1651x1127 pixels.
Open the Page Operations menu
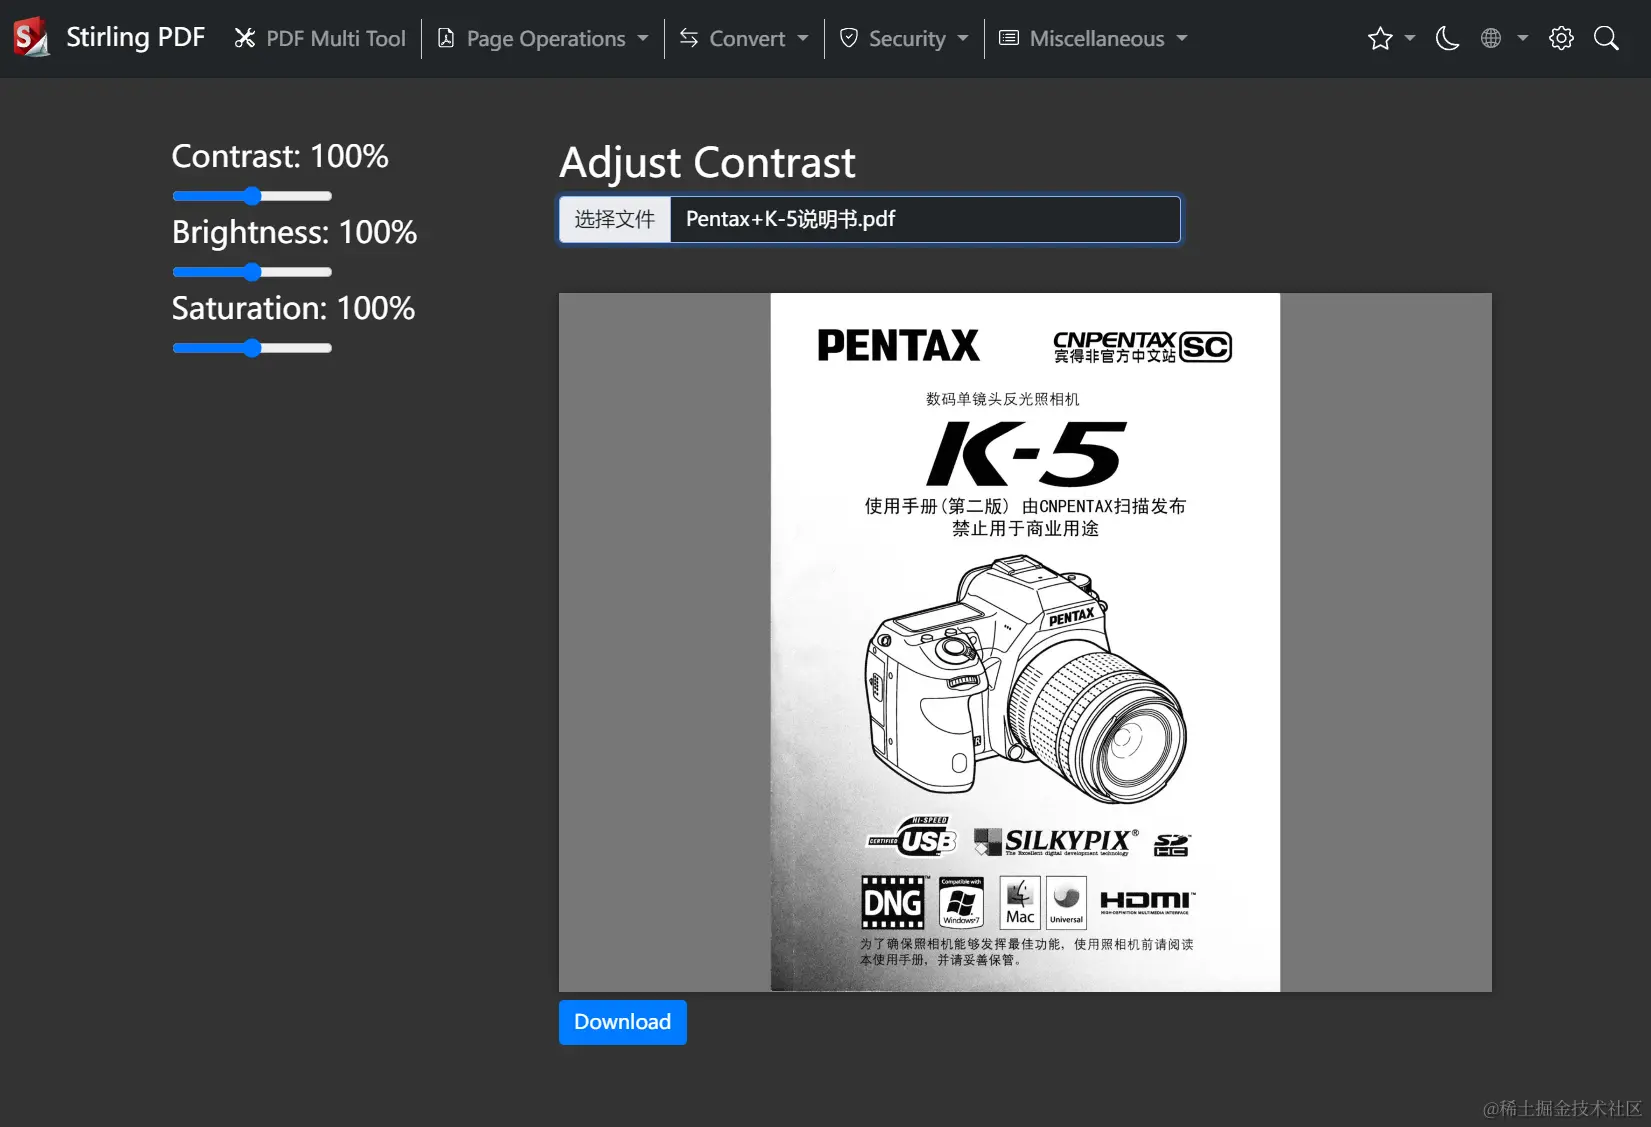(x=543, y=38)
